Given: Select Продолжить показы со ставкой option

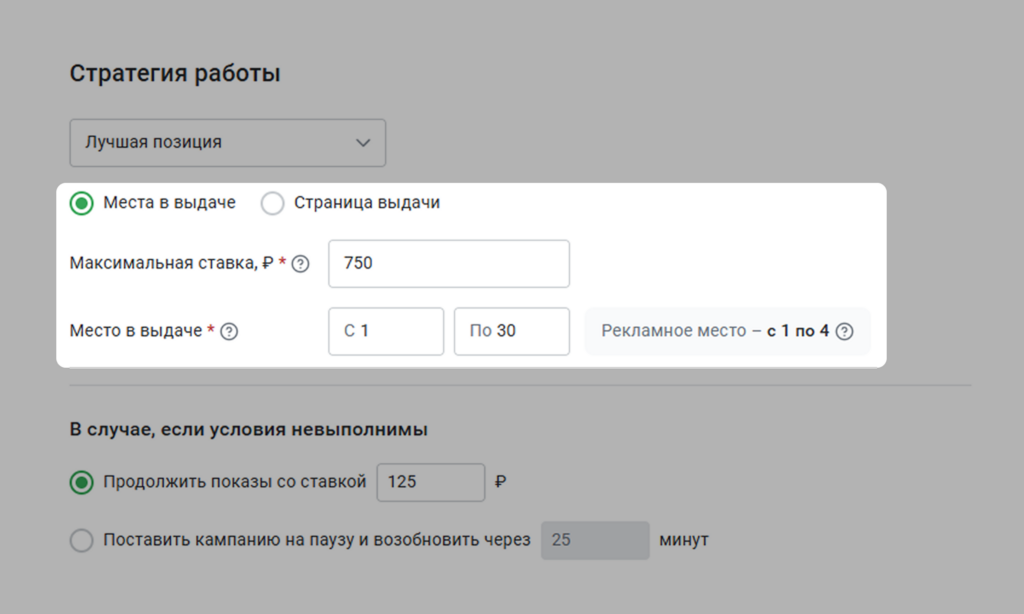Looking at the screenshot, I should point(81,482).
